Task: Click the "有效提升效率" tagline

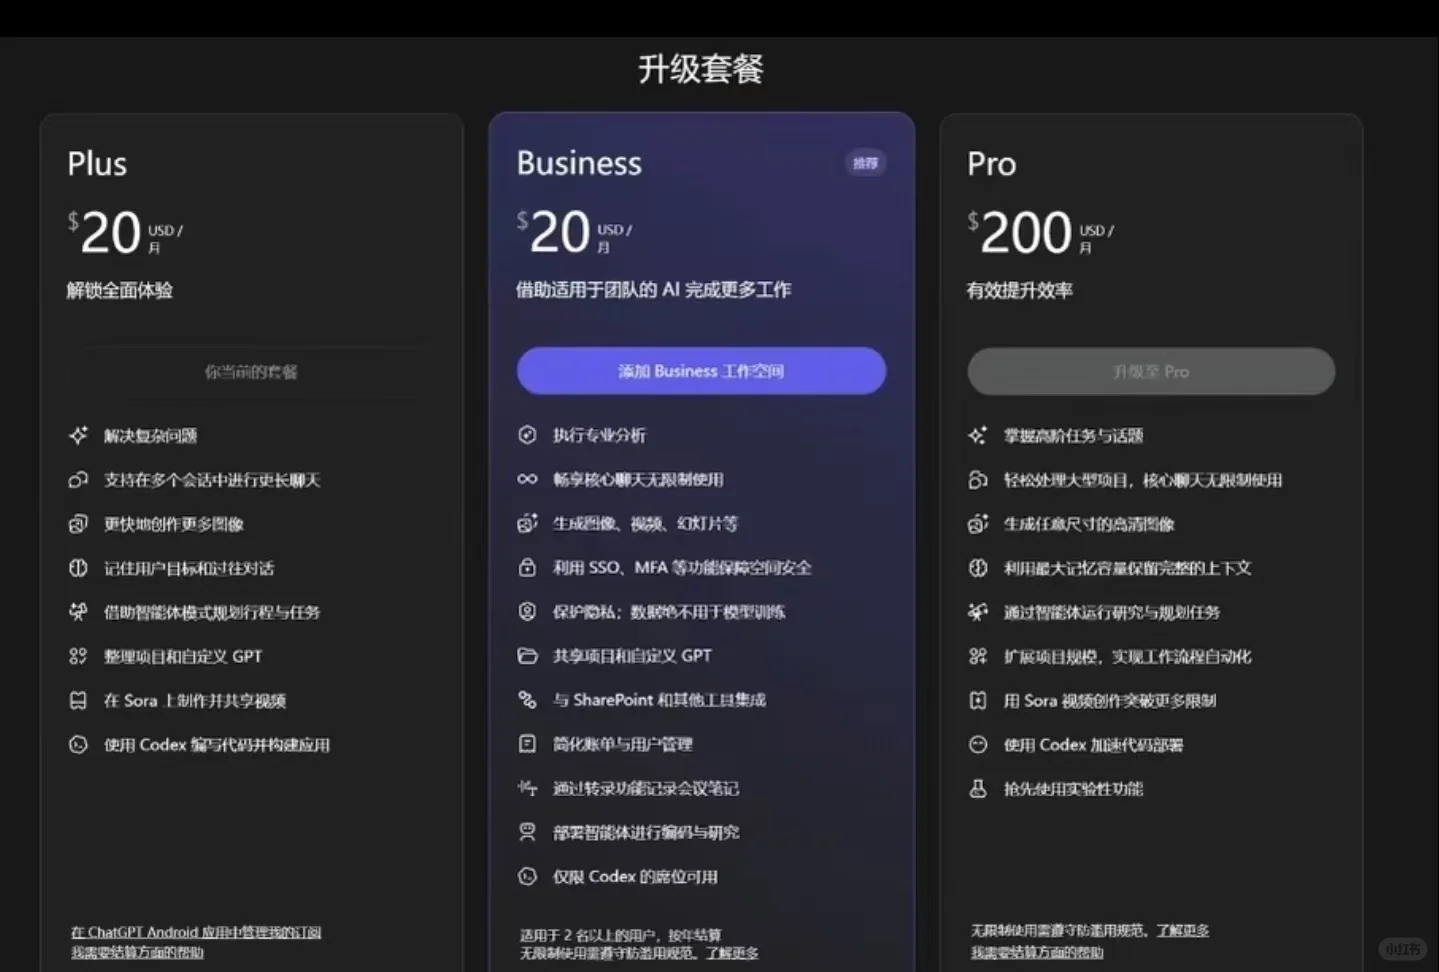Action: tap(1020, 290)
